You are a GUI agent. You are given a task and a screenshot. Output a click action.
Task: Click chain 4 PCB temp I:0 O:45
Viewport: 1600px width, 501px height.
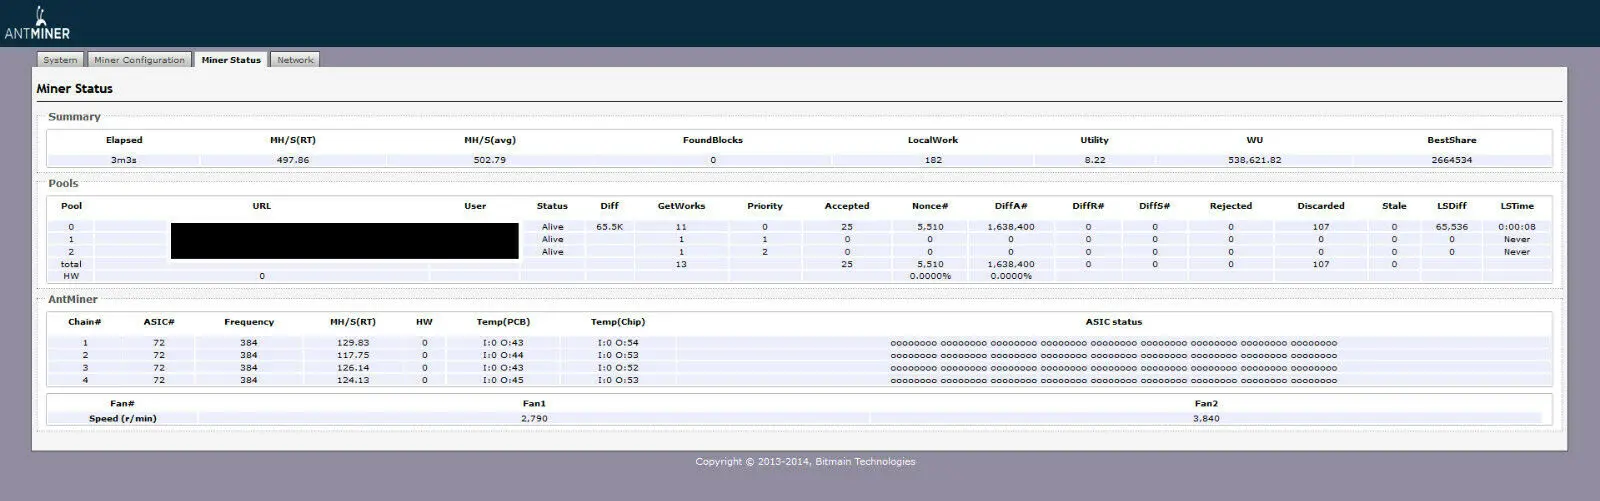tap(503, 380)
